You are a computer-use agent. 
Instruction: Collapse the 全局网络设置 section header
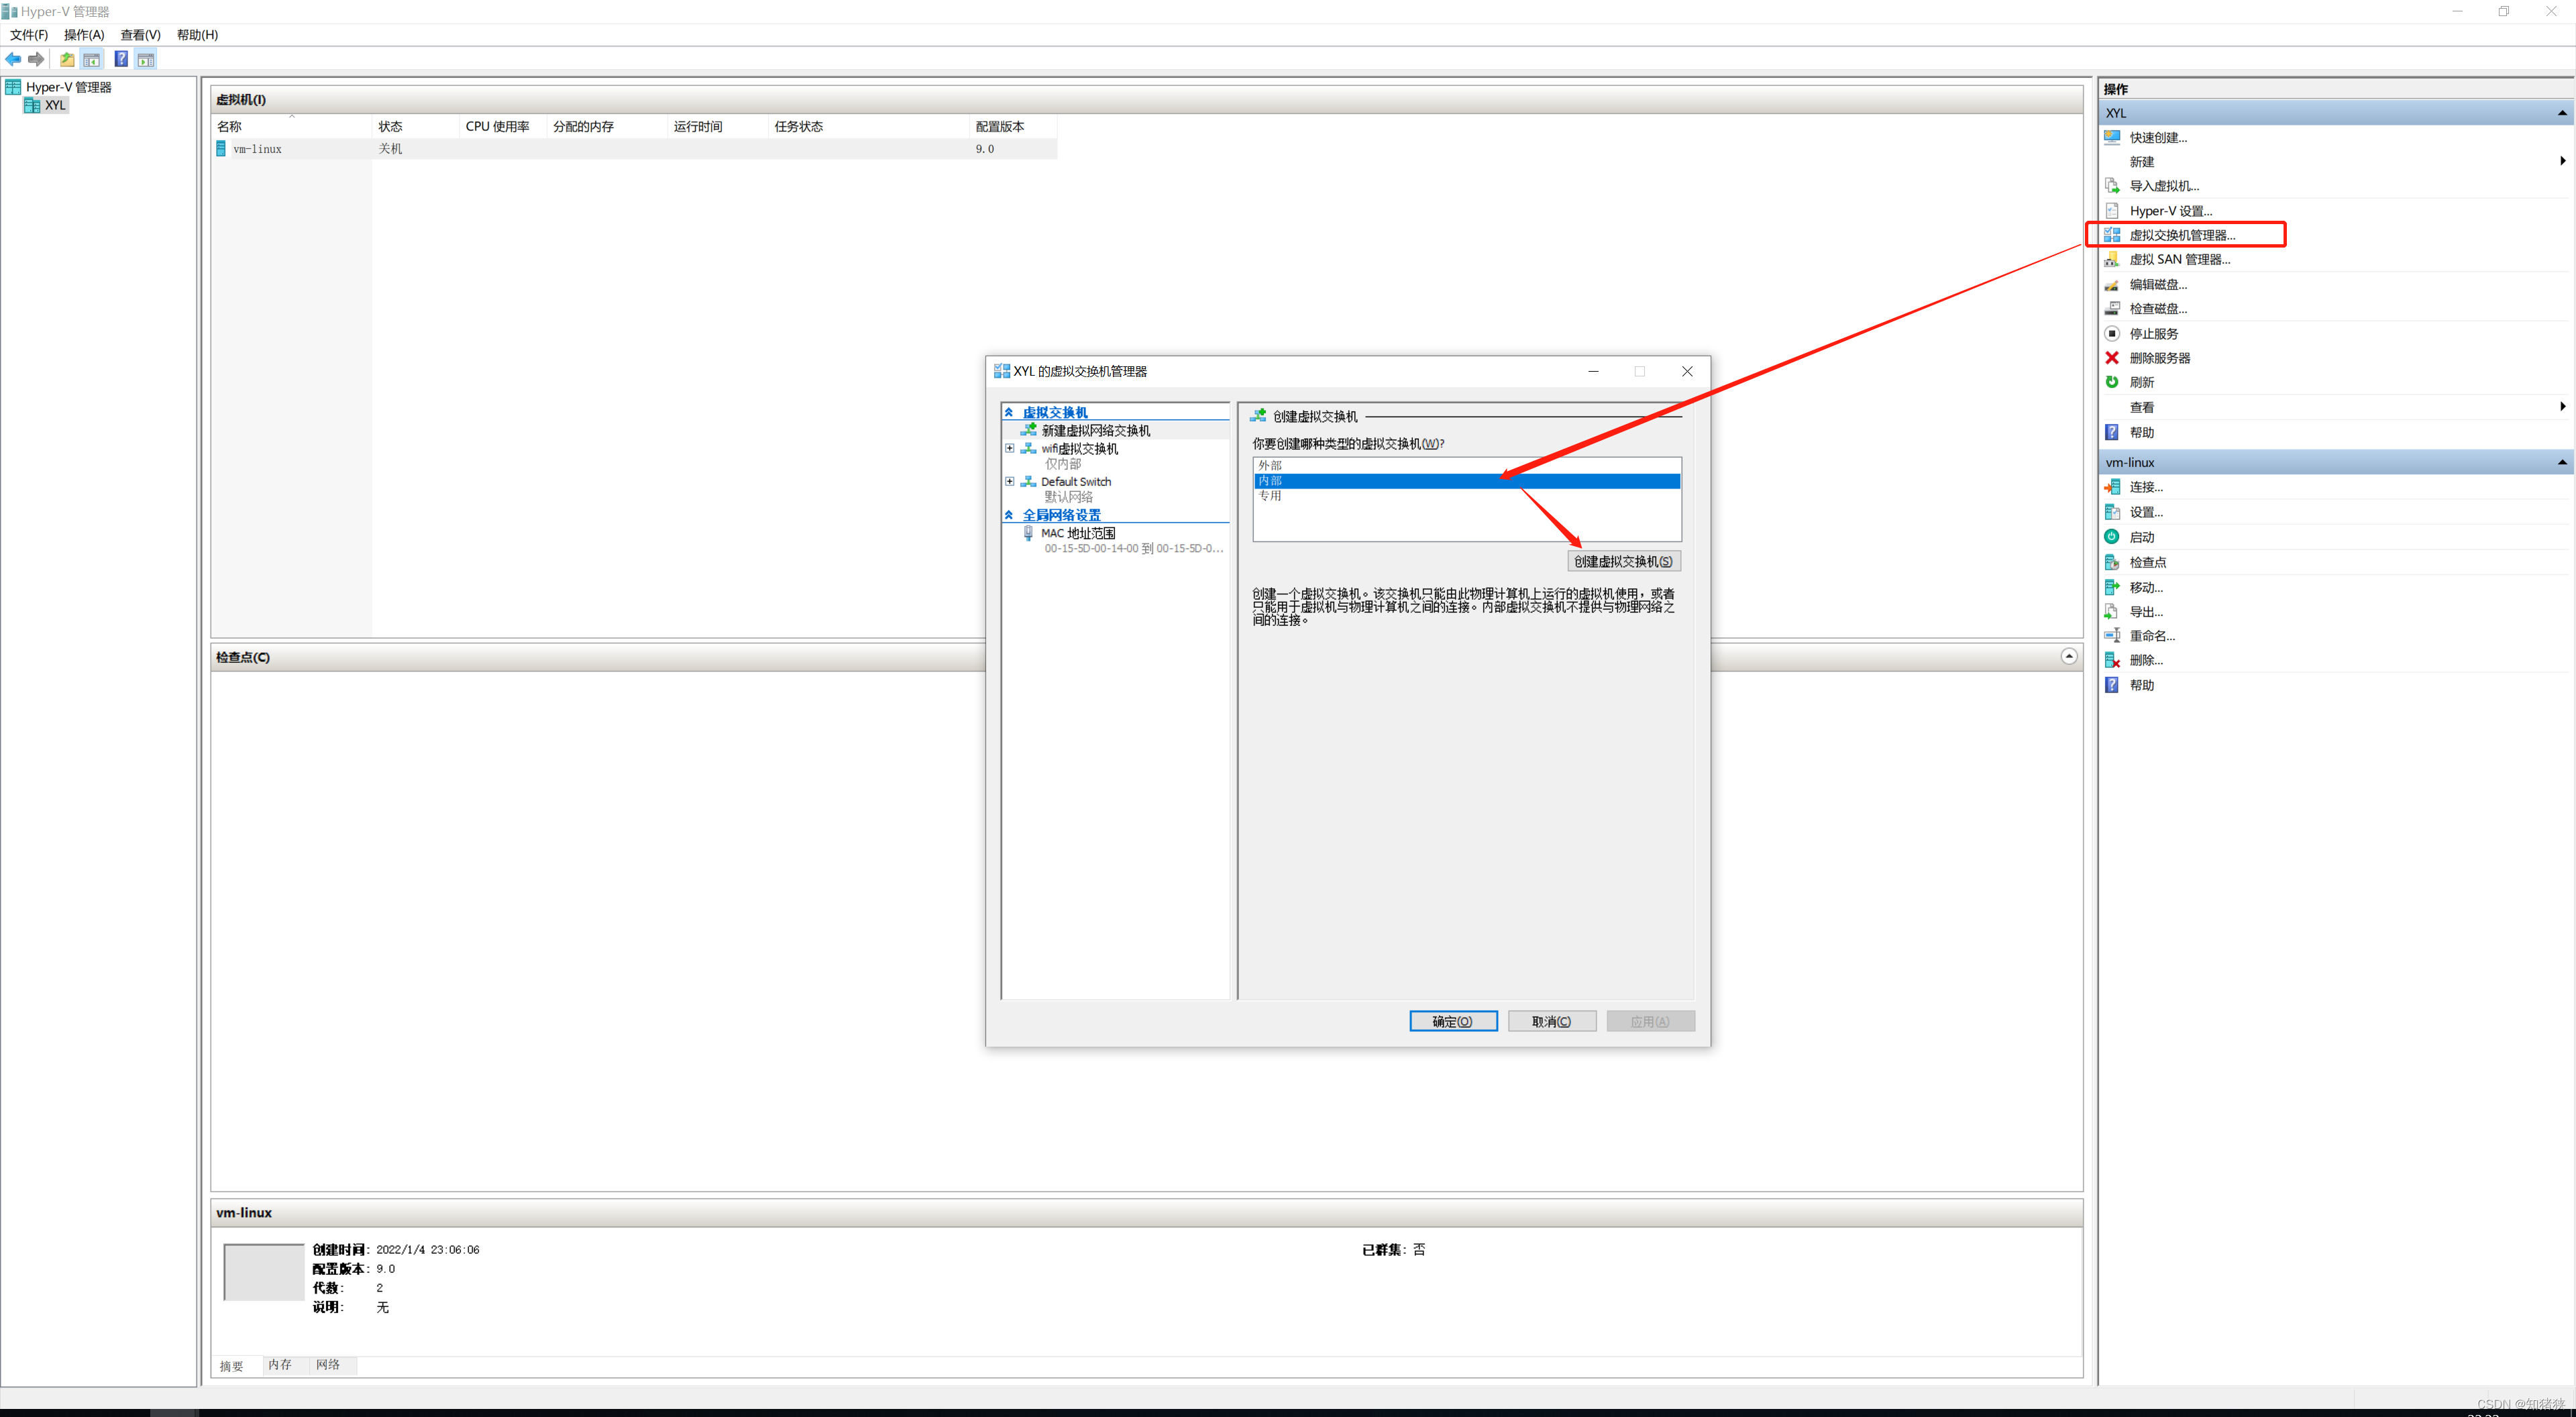pyautogui.click(x=1009, y=515)
